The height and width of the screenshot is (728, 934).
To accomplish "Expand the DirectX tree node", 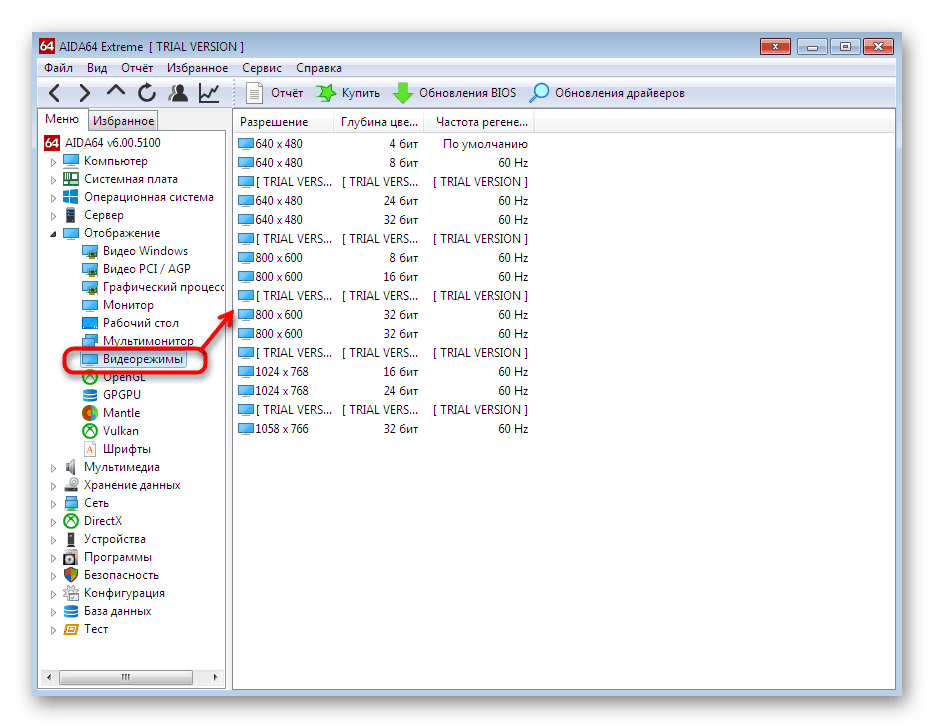I will (x=53, y=522).
